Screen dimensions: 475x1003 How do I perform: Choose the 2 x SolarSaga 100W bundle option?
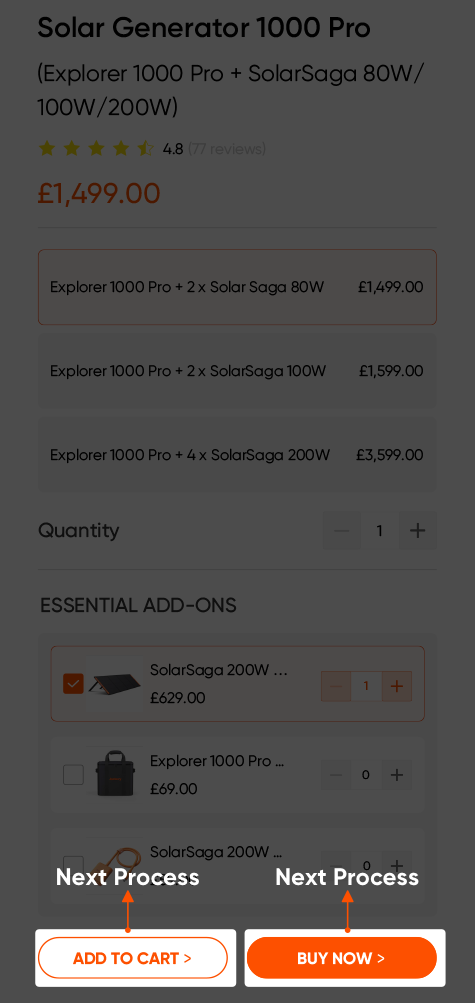tap(237, 371)
